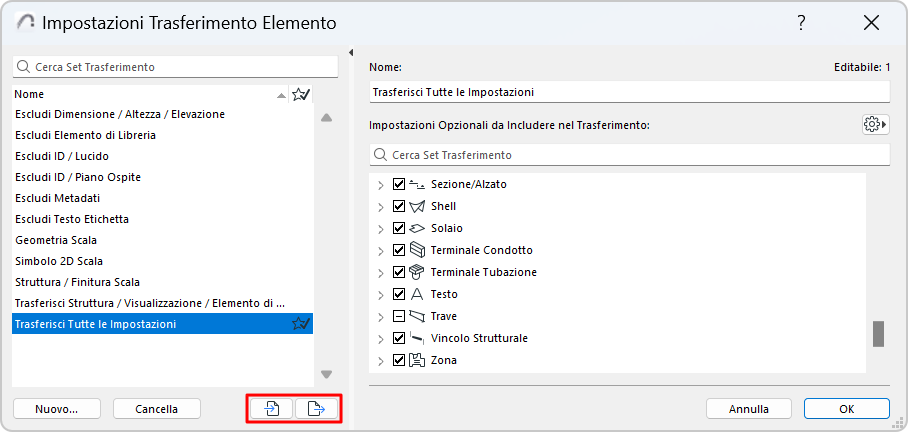This screenshot has height=432, width=908.
Task: Click the Shell element type icon
Action: point(418,206)
